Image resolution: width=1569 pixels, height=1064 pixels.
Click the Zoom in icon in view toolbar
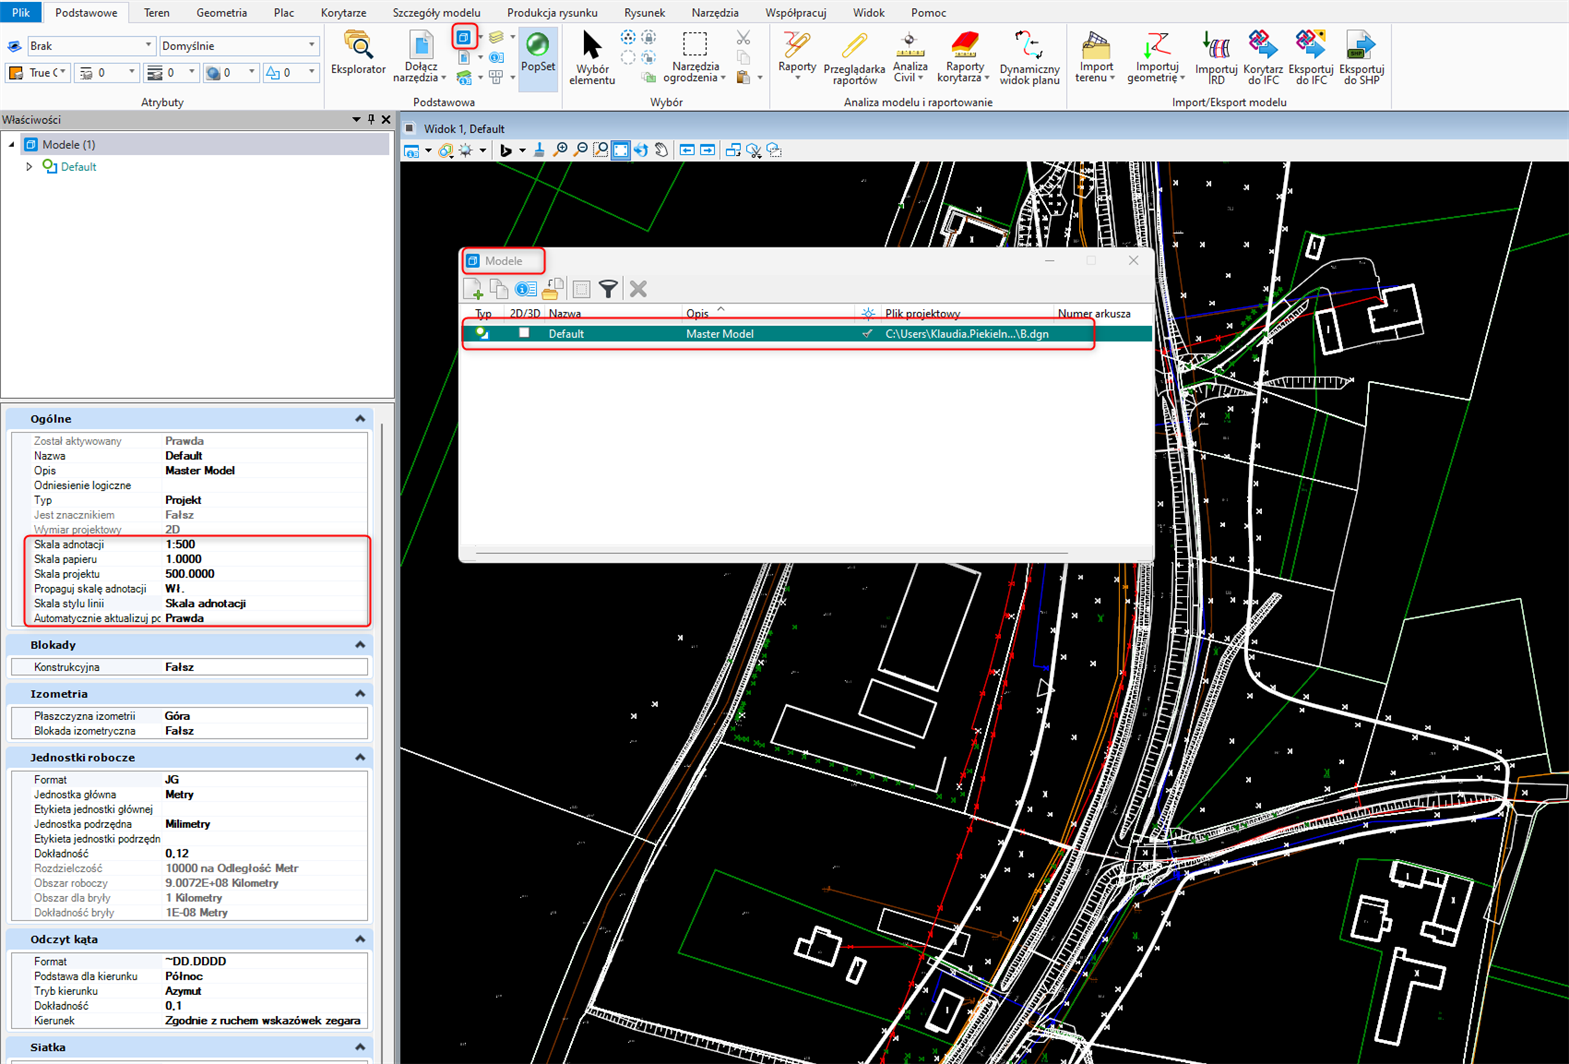pyautogui.click(x=560, y=150)
